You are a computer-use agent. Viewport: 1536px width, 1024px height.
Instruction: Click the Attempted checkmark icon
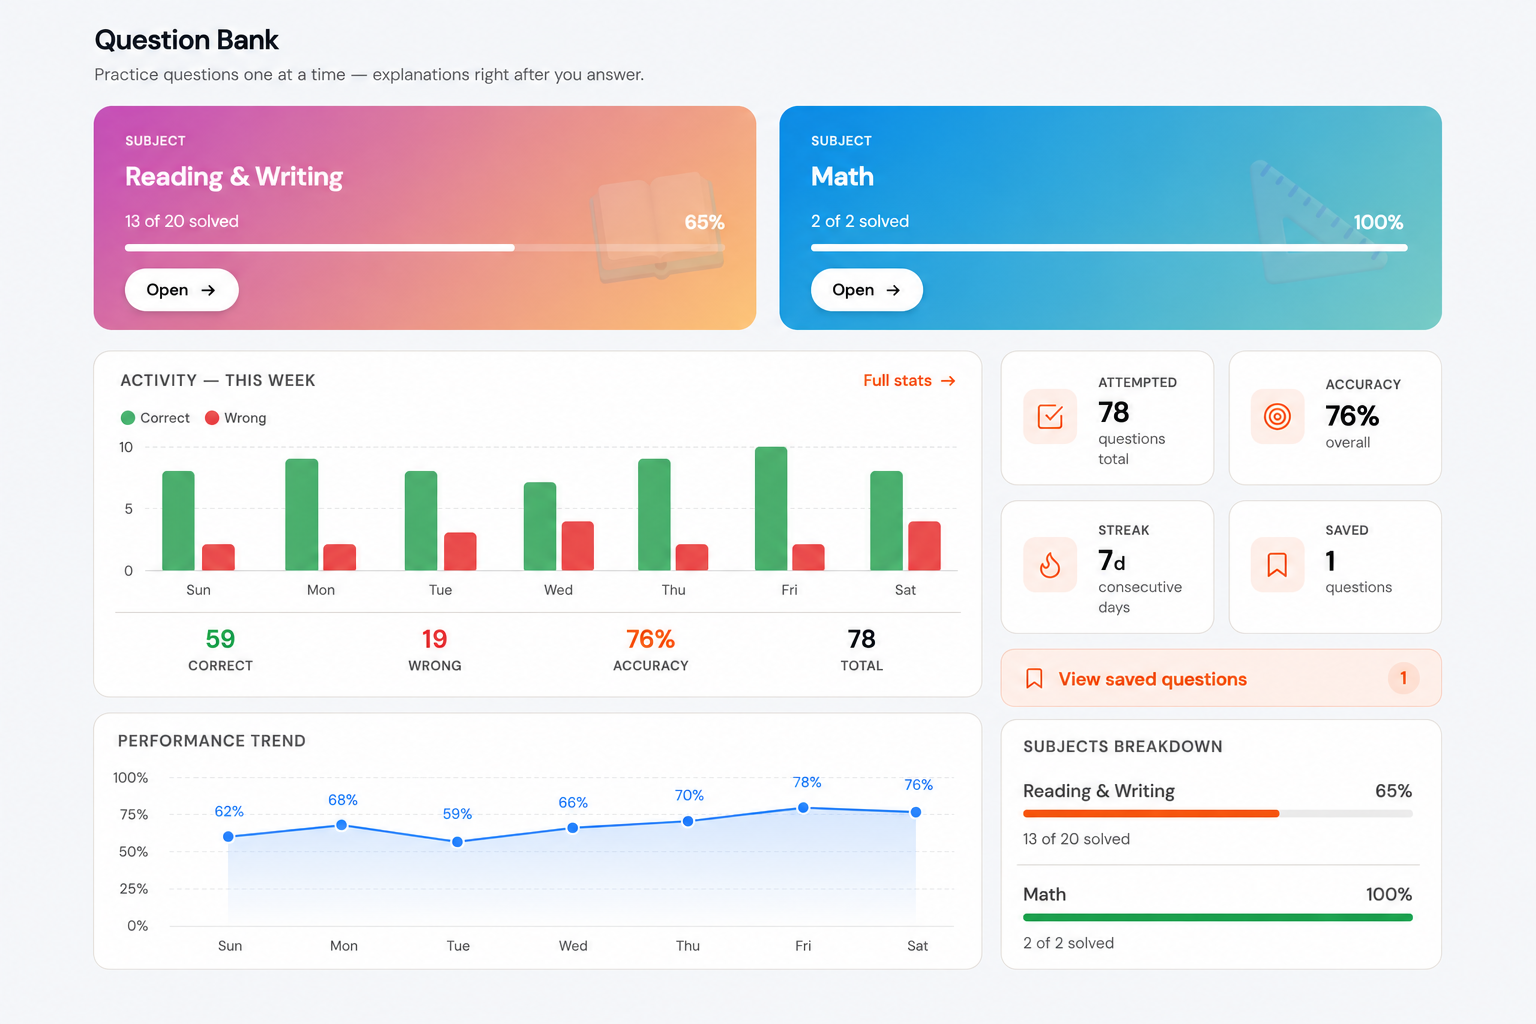[x=1050, y=416]
